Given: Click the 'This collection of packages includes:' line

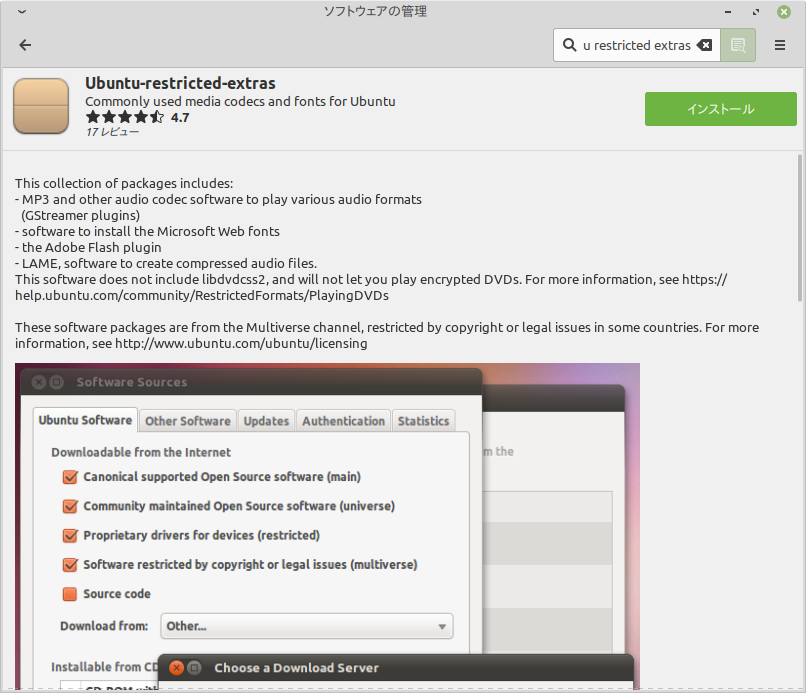Looking at the screenshot, I should tap(124, 184).
